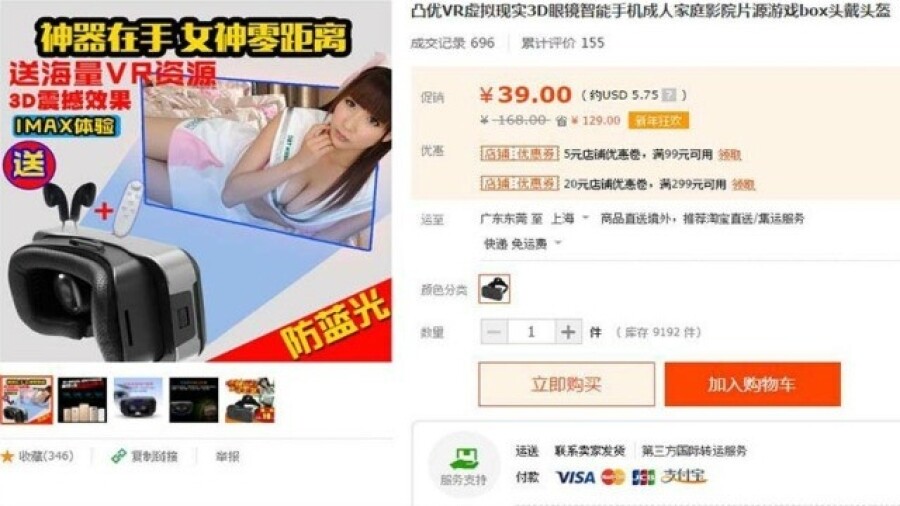Select the black VR headset color option
The height and width of the screenshot is (506, 900).
click(x=494, y=289)
